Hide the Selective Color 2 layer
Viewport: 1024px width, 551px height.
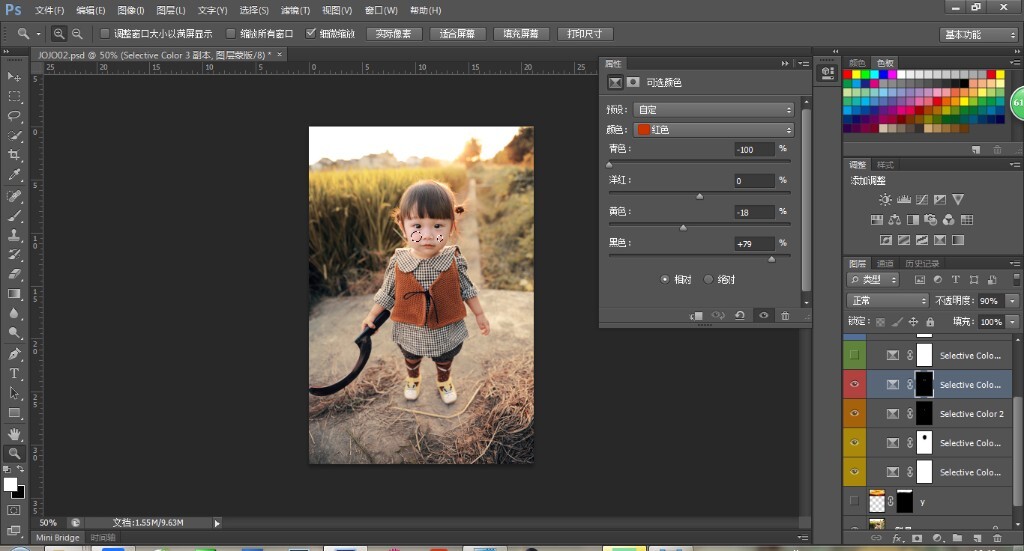click(854, 413)
